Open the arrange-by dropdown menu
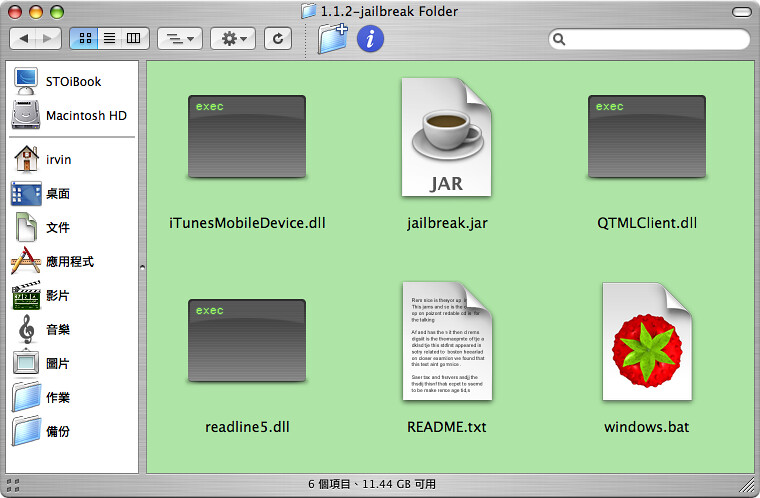This screenshot has height=498, width=760. click(x=180, y=39)
